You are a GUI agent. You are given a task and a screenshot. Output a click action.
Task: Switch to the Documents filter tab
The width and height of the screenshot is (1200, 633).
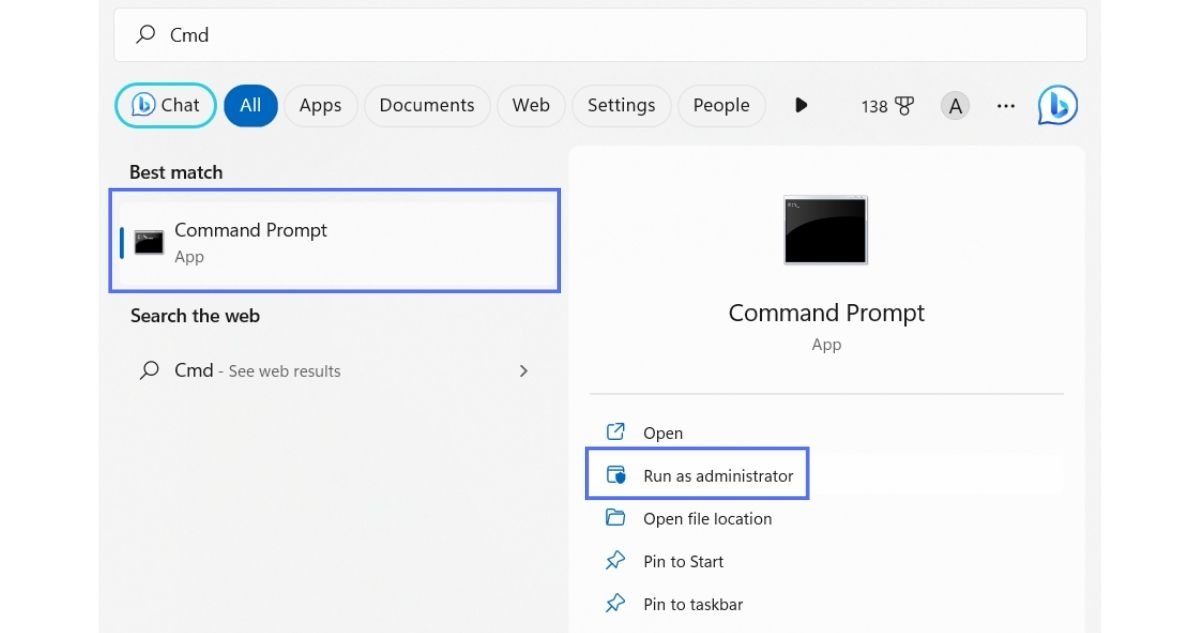(x=427, y=105)
